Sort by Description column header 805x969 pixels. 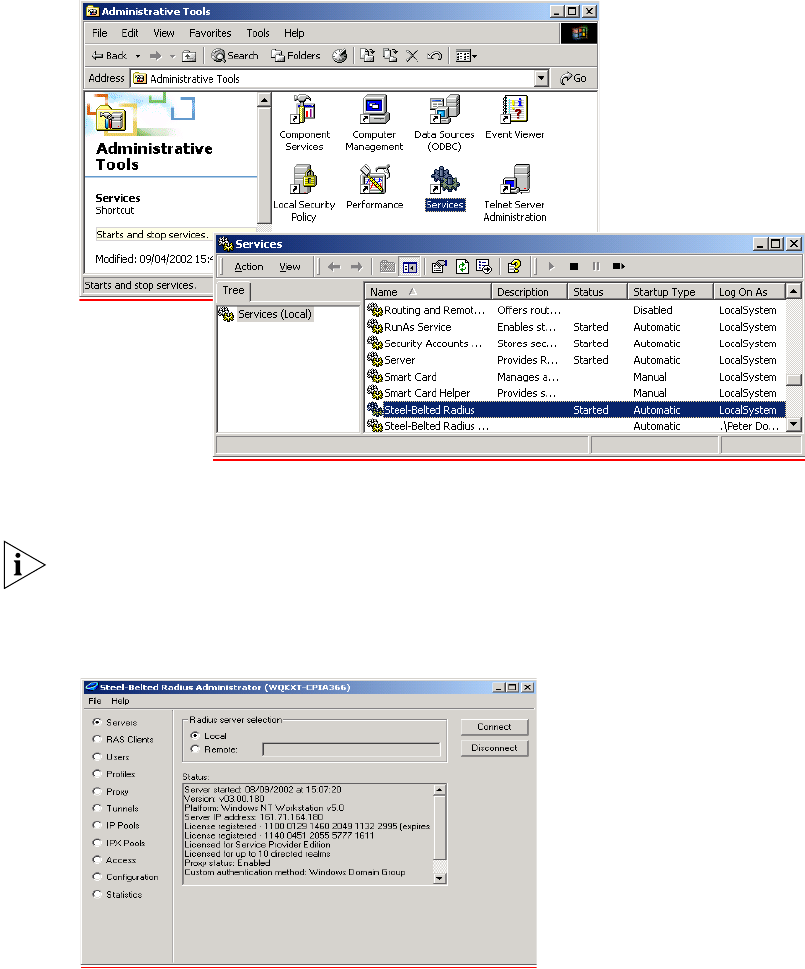pos(529,292)
